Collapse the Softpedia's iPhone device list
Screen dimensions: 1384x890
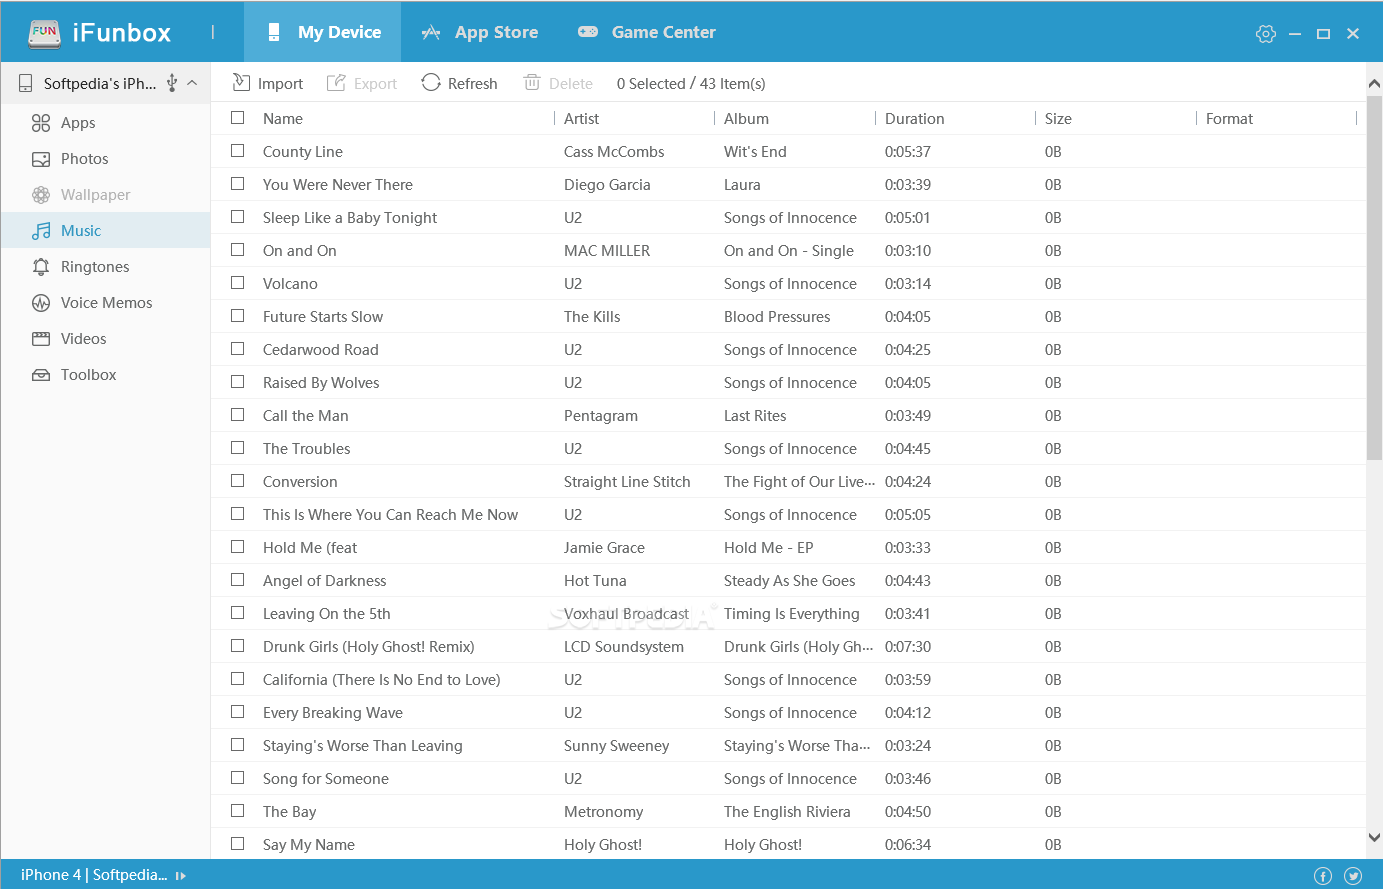click(x=192, y=83)
